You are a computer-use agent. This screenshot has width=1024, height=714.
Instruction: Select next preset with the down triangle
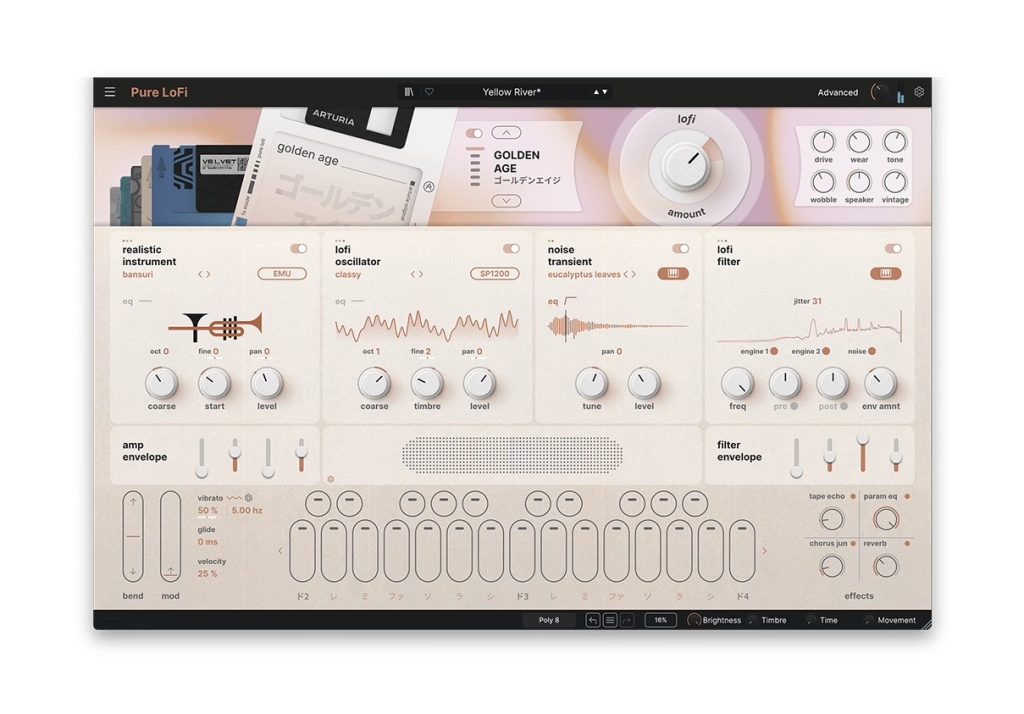[x=604, y=92]
